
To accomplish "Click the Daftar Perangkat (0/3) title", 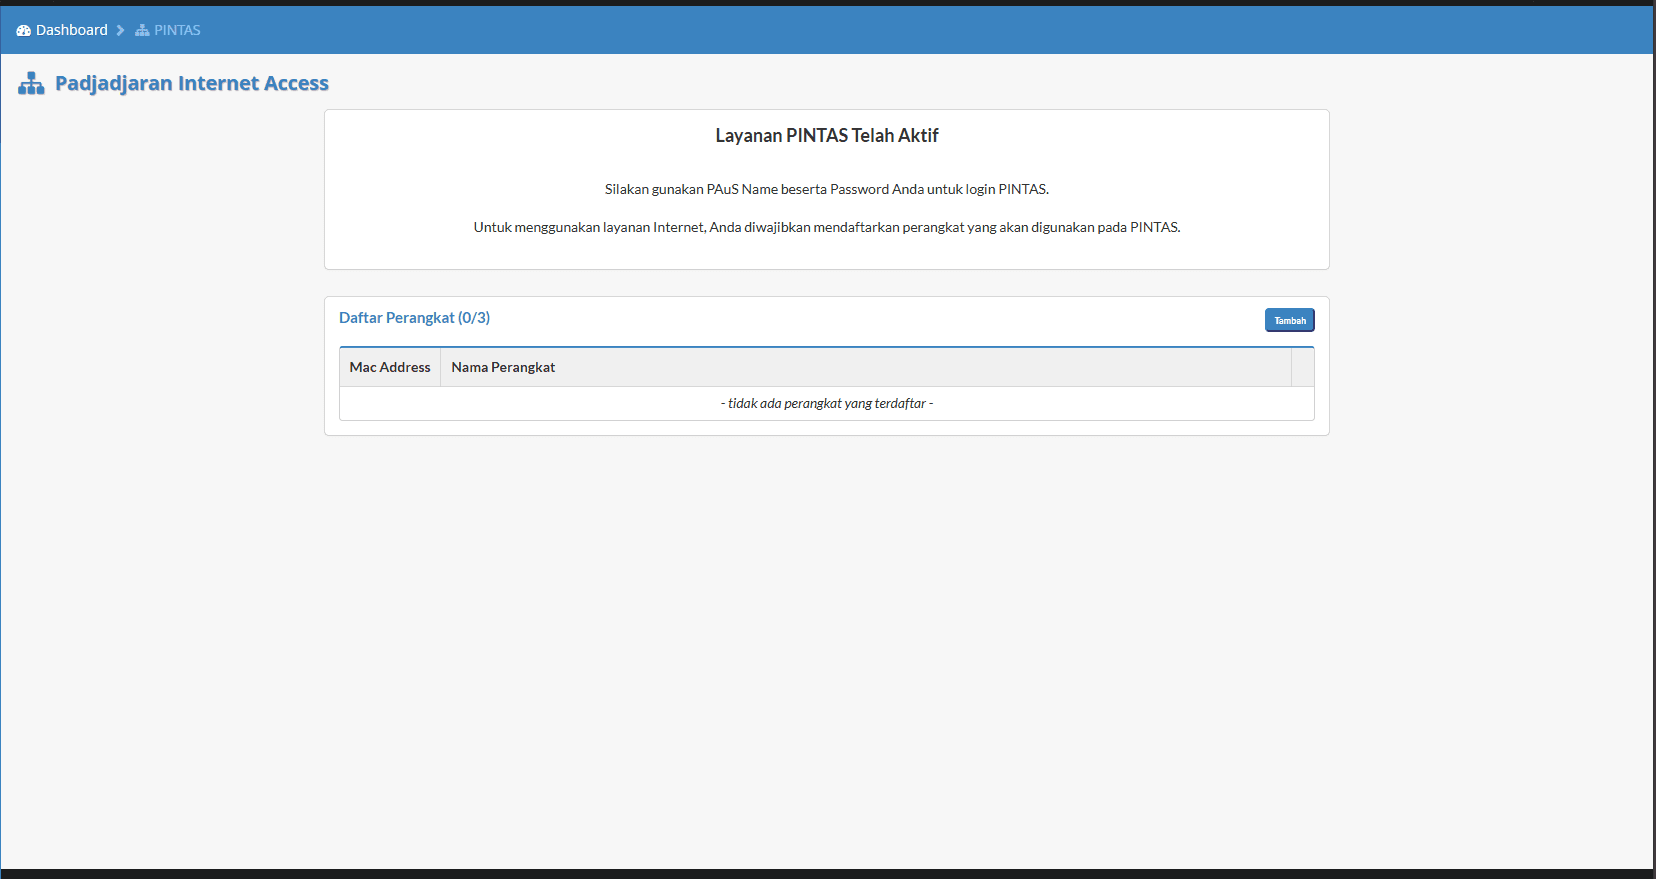I will click(x=414, y=318).
